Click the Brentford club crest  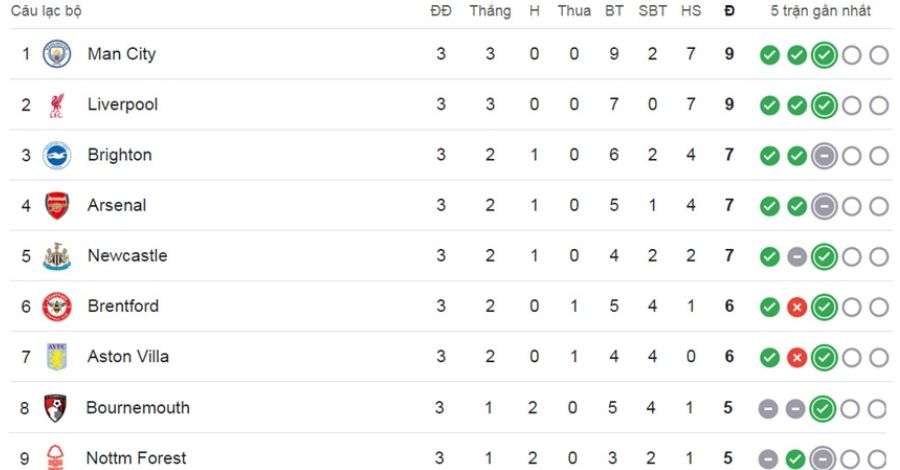[x=57, y=306]
